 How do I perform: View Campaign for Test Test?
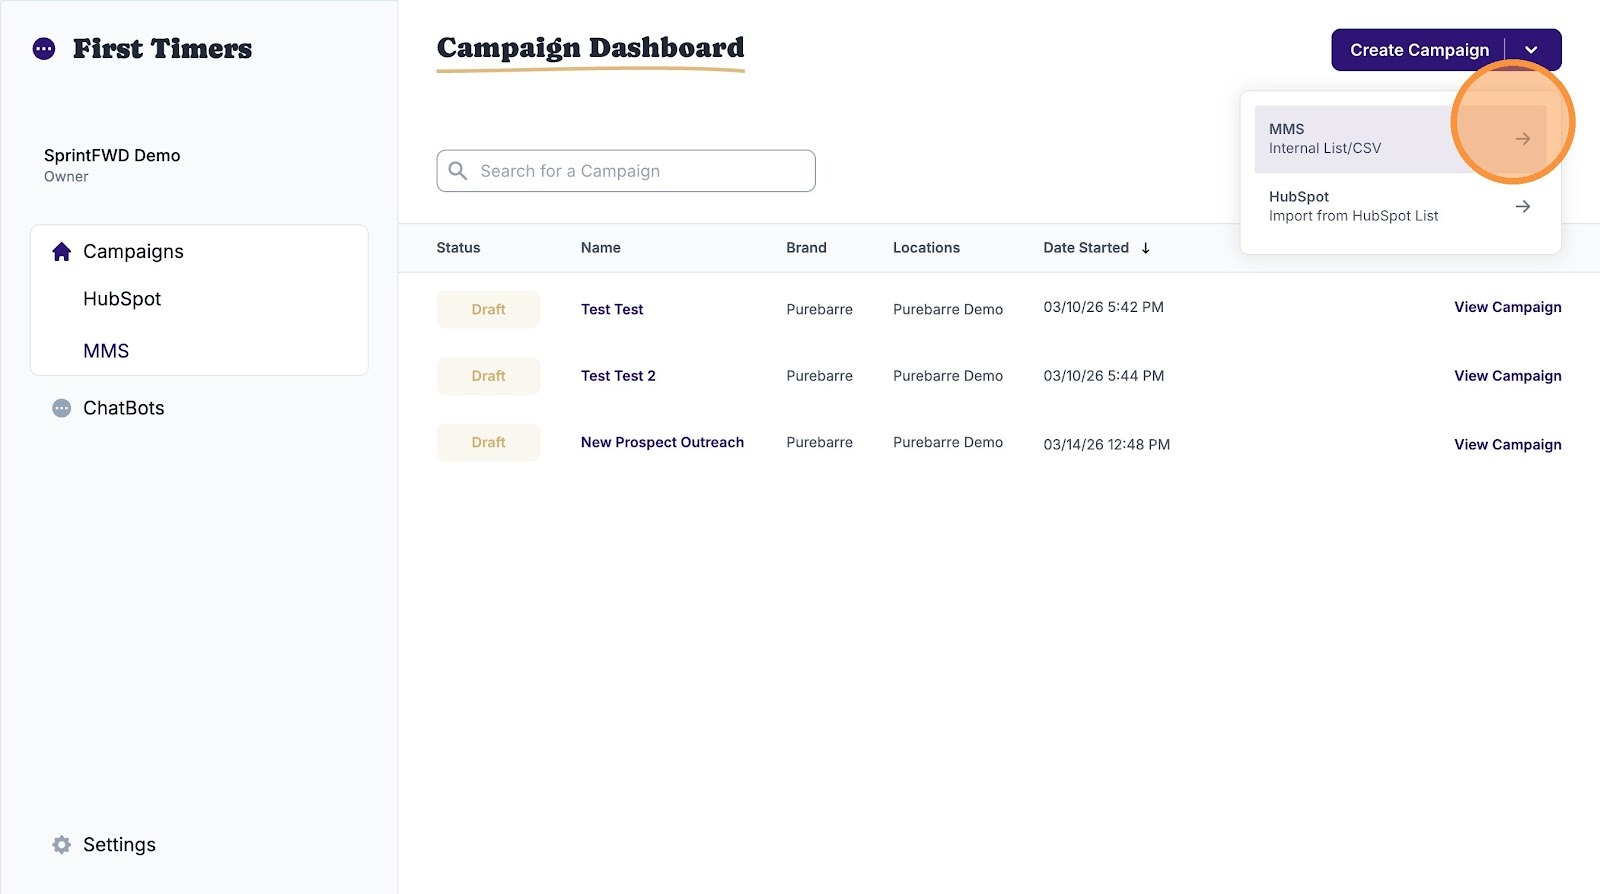(1507, 308)
